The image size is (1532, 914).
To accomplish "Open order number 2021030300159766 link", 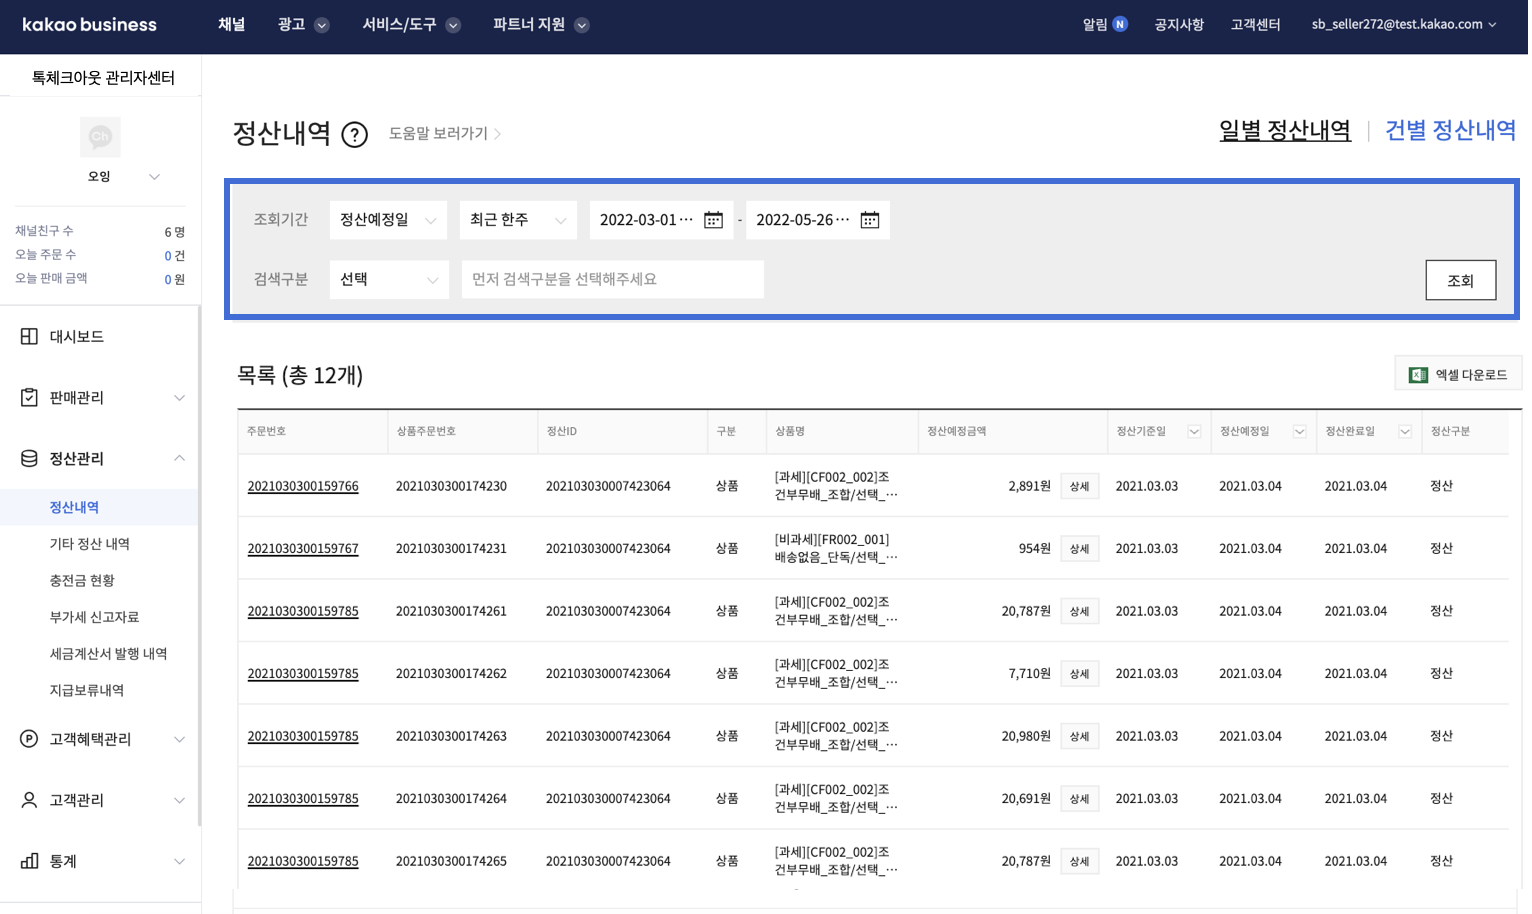I will click(x=303, y=486).
